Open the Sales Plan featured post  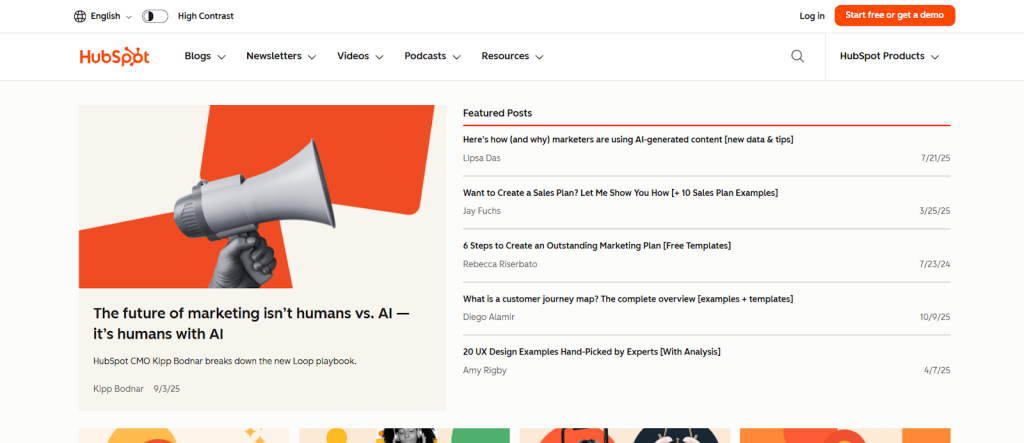coord(620,193)
